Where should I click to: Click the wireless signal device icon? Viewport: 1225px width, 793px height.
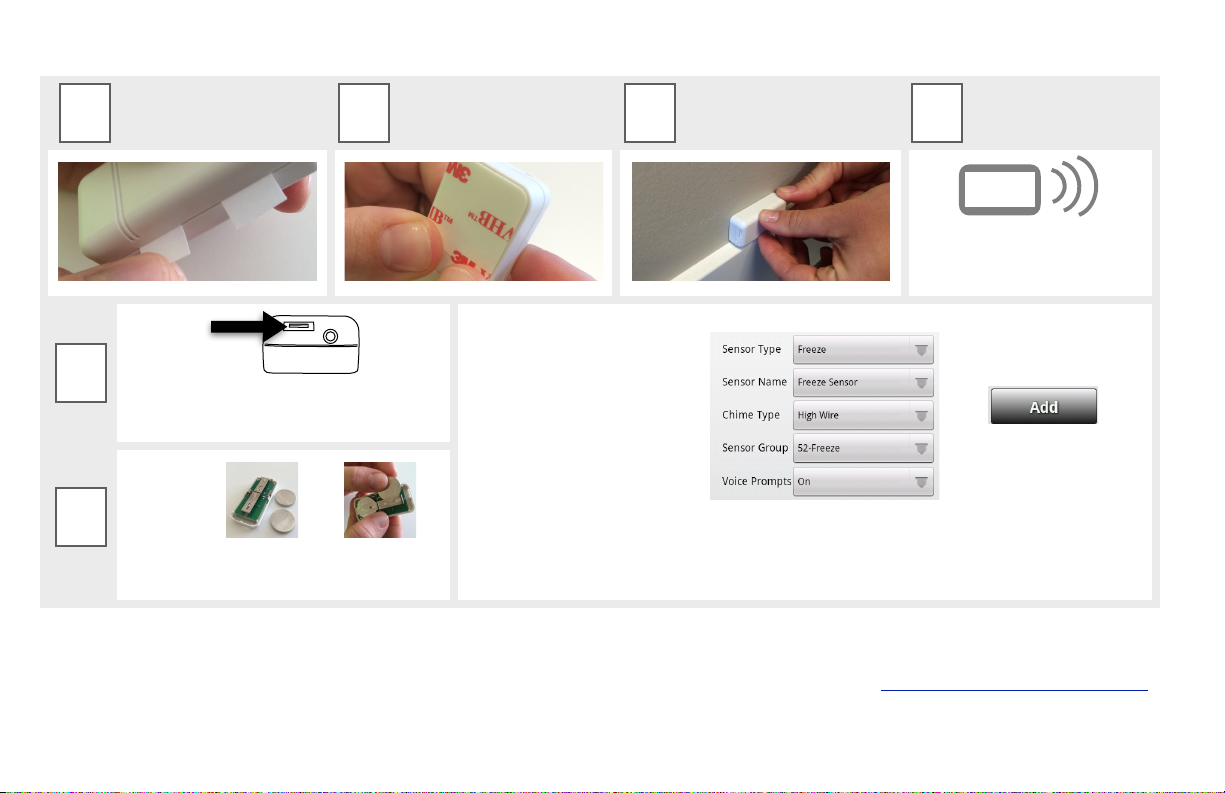(1029, 190)
